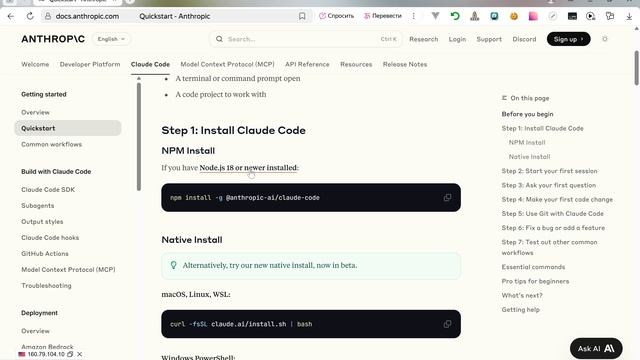Click the Sign up button

click(x=569, y=39)
